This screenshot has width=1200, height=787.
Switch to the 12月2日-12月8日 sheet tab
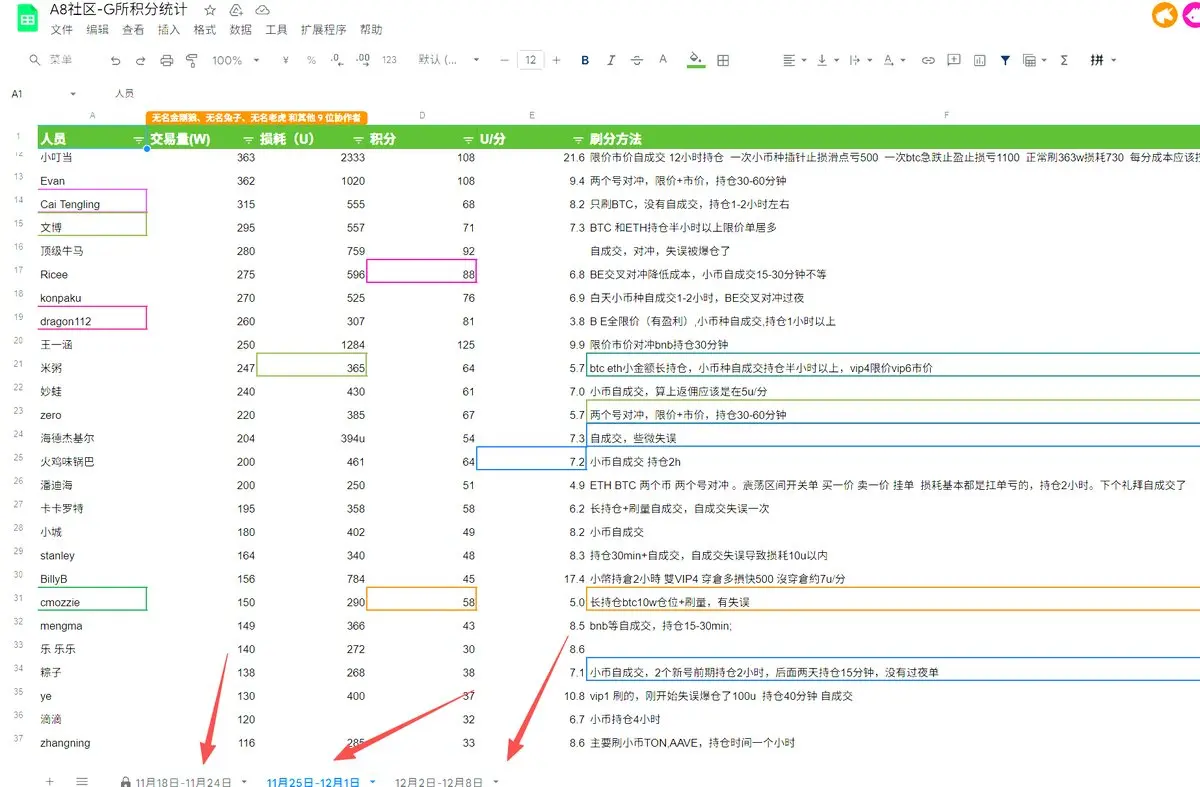click(x=438, y=781)
